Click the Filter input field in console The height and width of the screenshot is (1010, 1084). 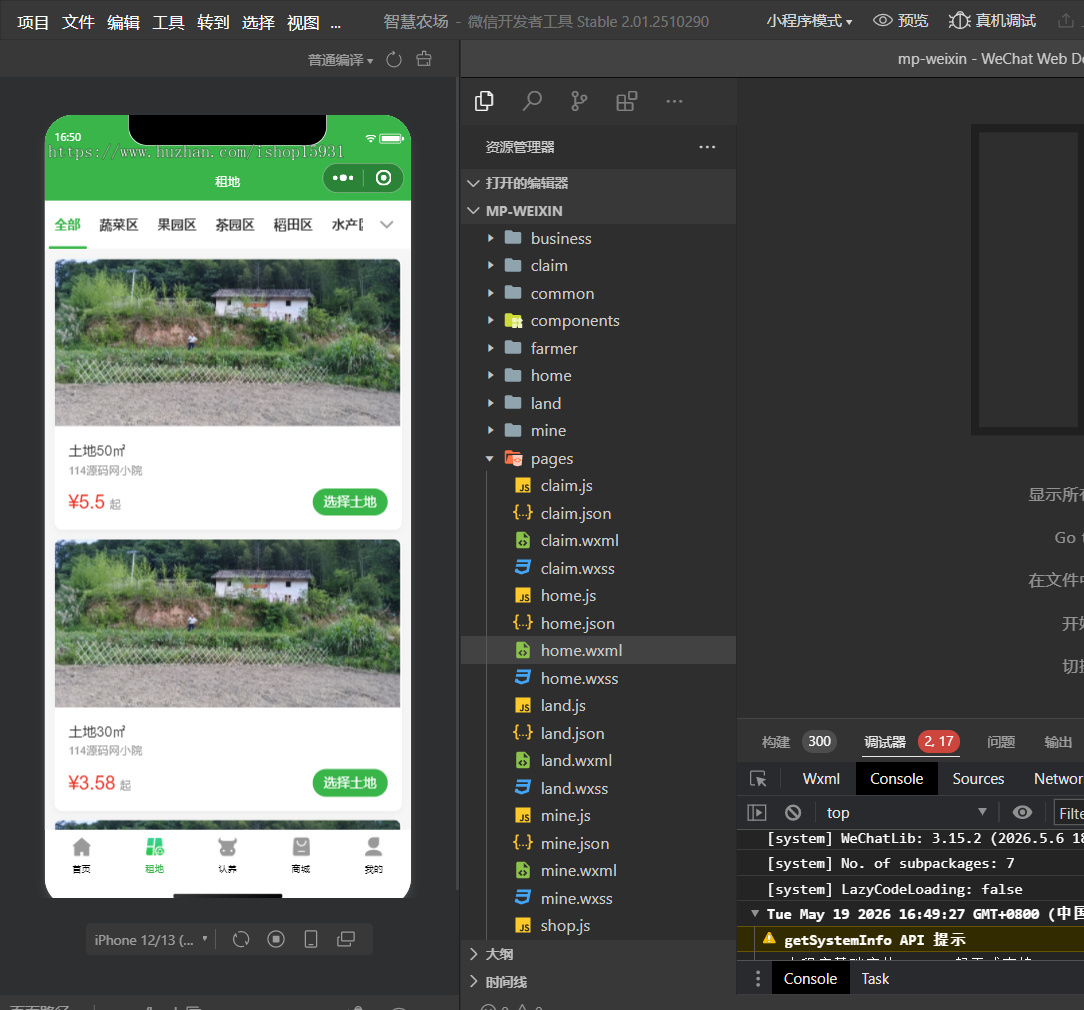[x=1069, y=813]
